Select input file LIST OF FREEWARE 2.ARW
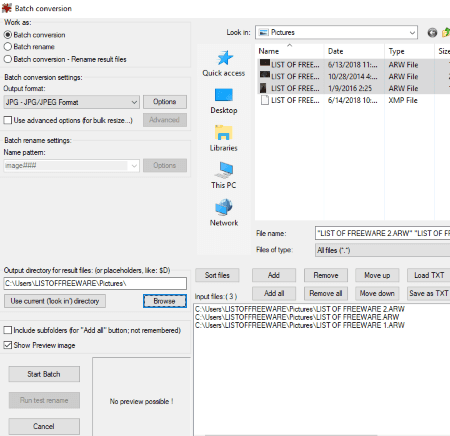Screen dimensions: 450x436 300,309
